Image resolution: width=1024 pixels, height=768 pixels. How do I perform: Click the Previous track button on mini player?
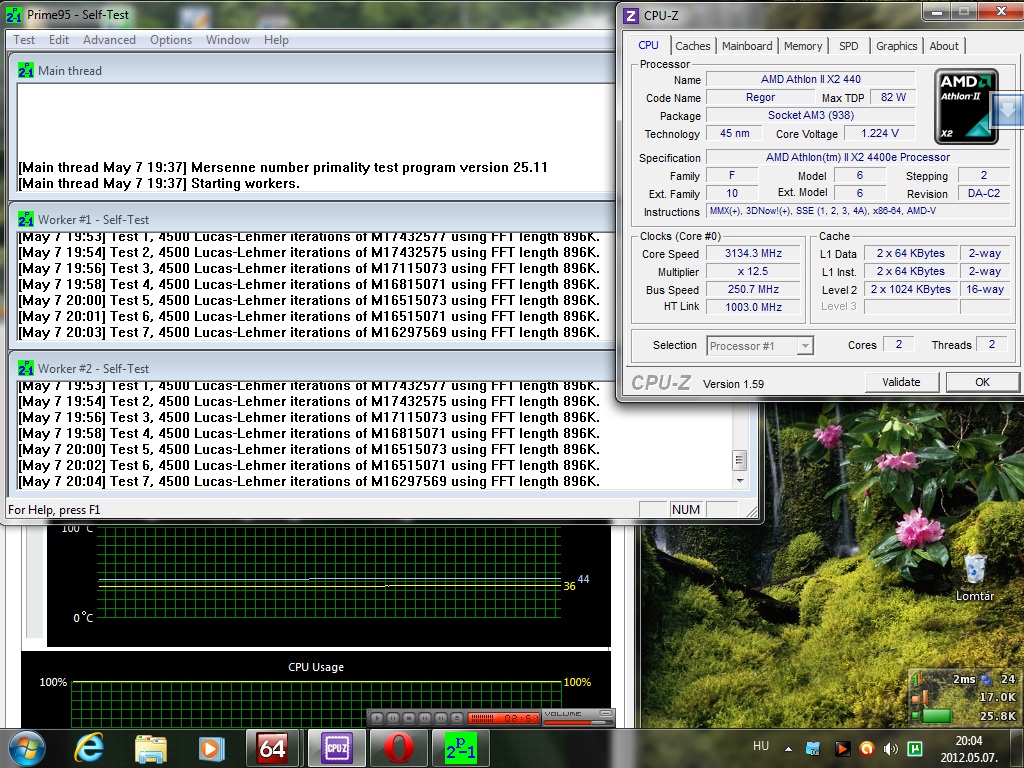pos(424,718)
